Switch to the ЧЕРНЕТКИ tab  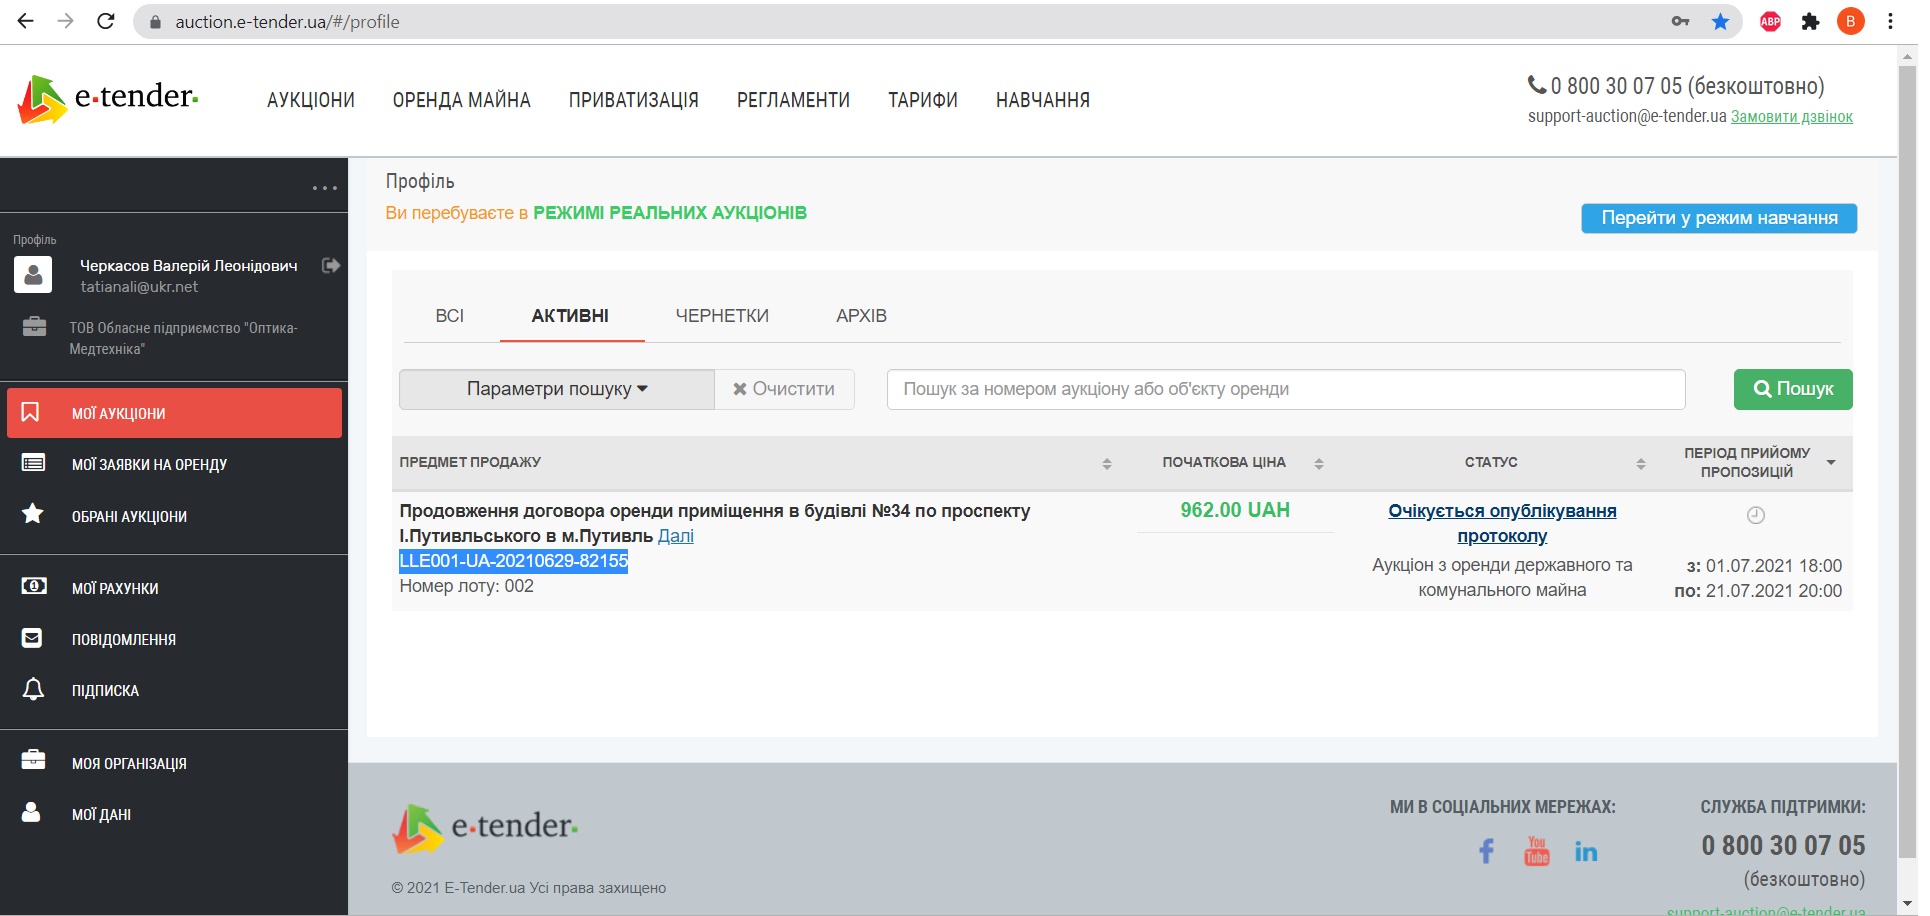tap(722, 316)
